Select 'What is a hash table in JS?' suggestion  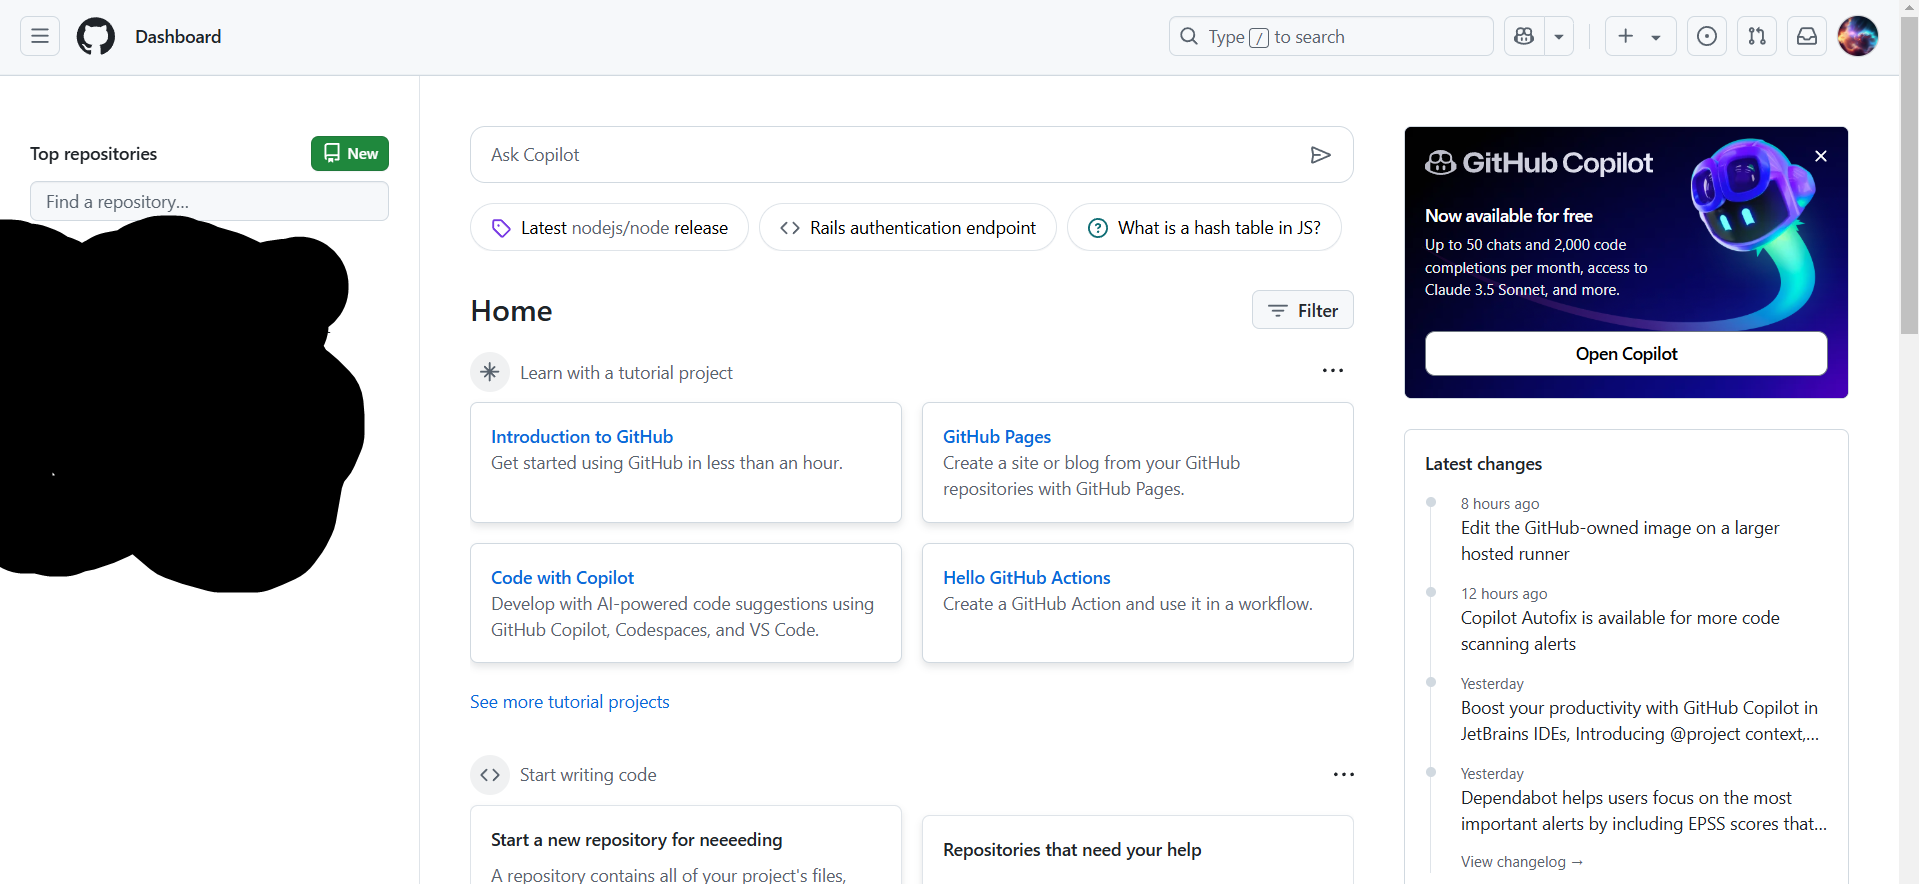click(1204, 227)
